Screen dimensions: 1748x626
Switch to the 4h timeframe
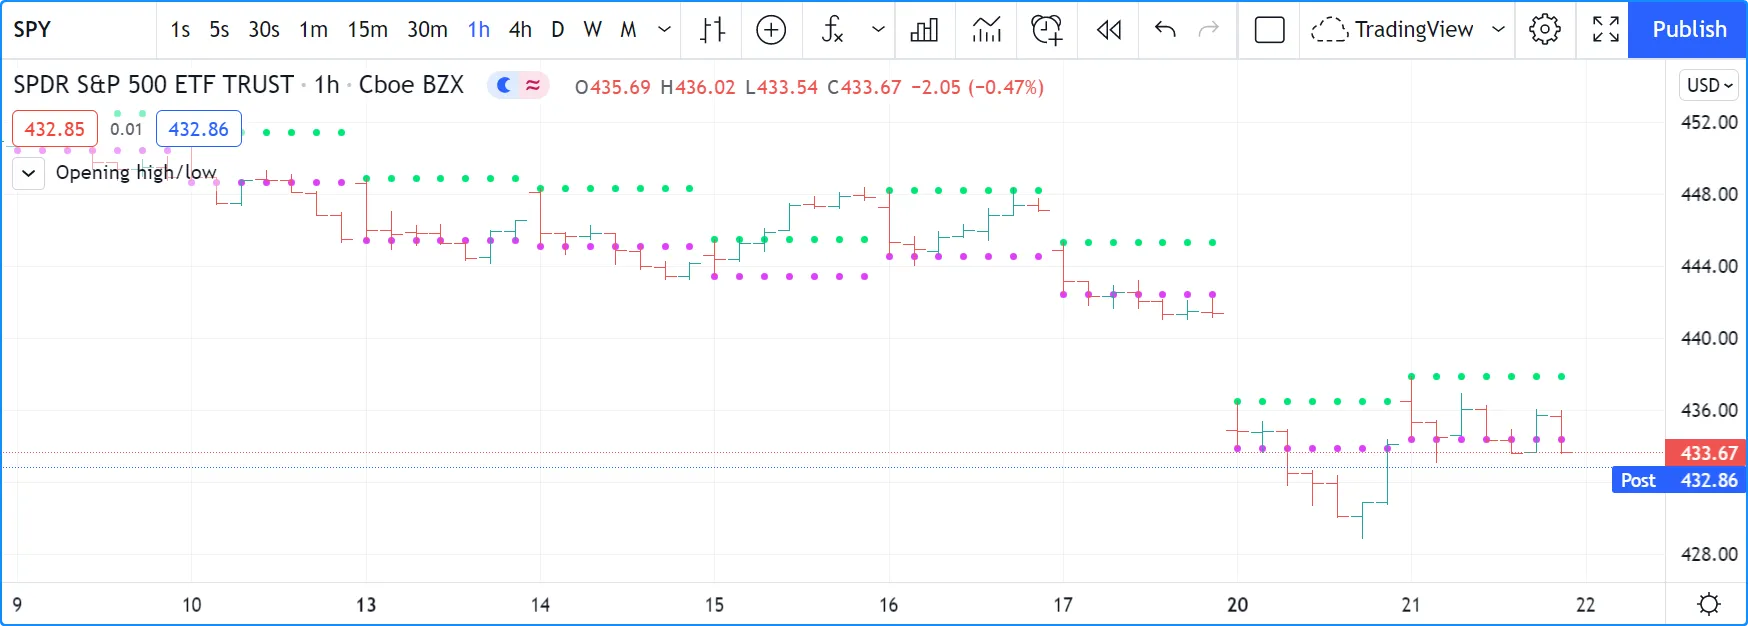point(520,30)
